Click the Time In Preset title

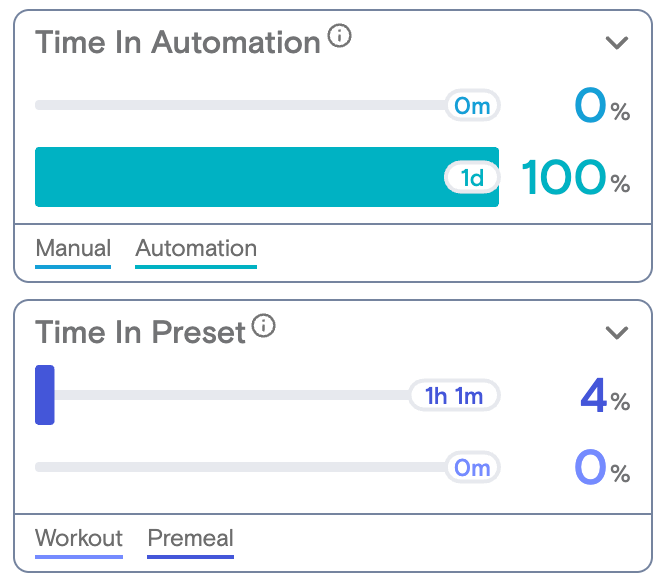click(140, 333)
